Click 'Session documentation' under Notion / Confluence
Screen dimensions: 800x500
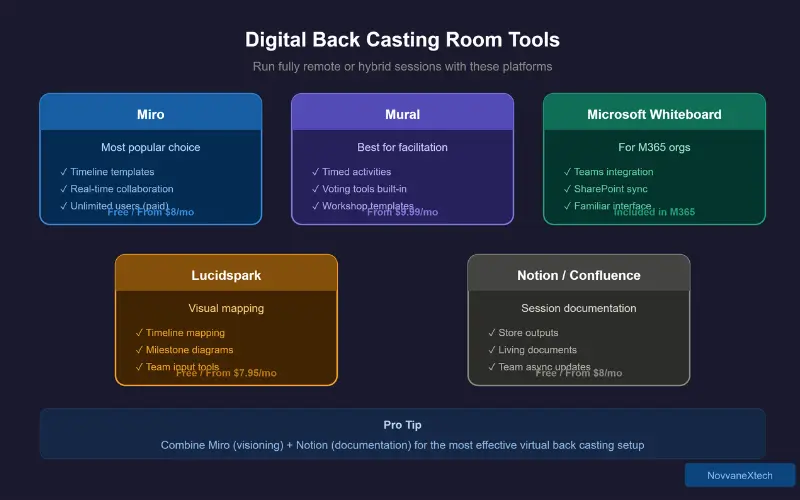point(579,309)
